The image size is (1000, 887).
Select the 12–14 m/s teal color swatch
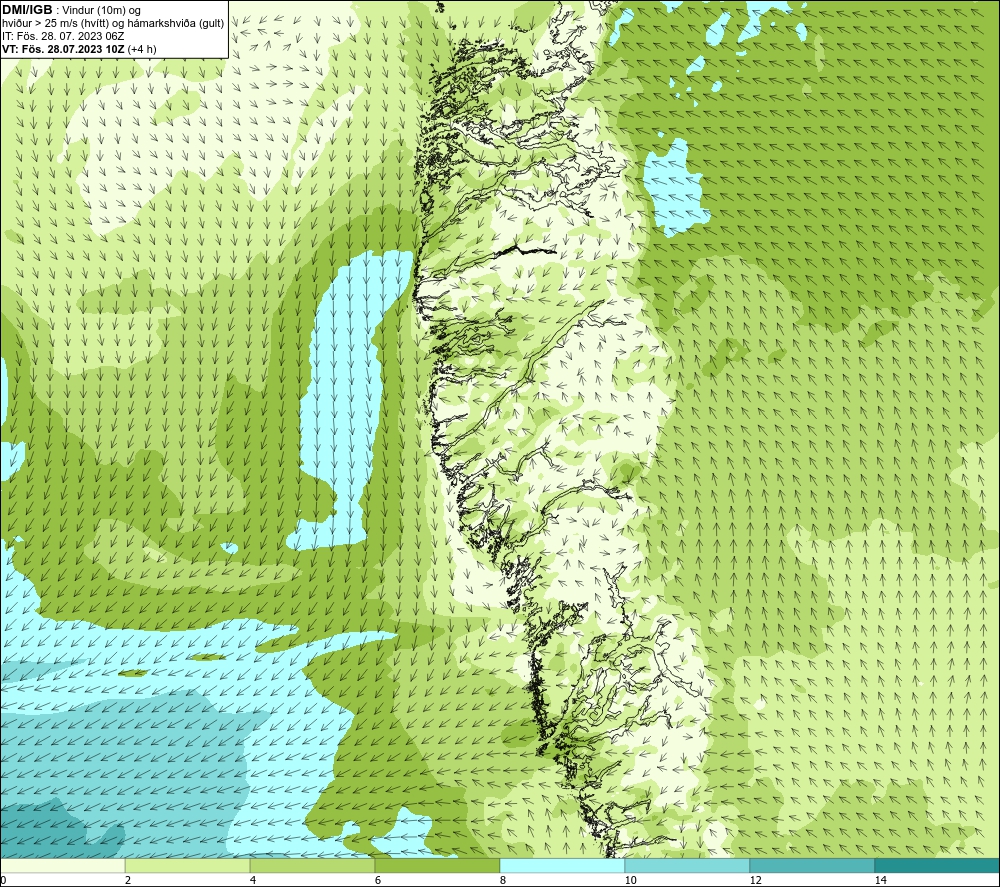pyautogui.click(x=812, y=866)
